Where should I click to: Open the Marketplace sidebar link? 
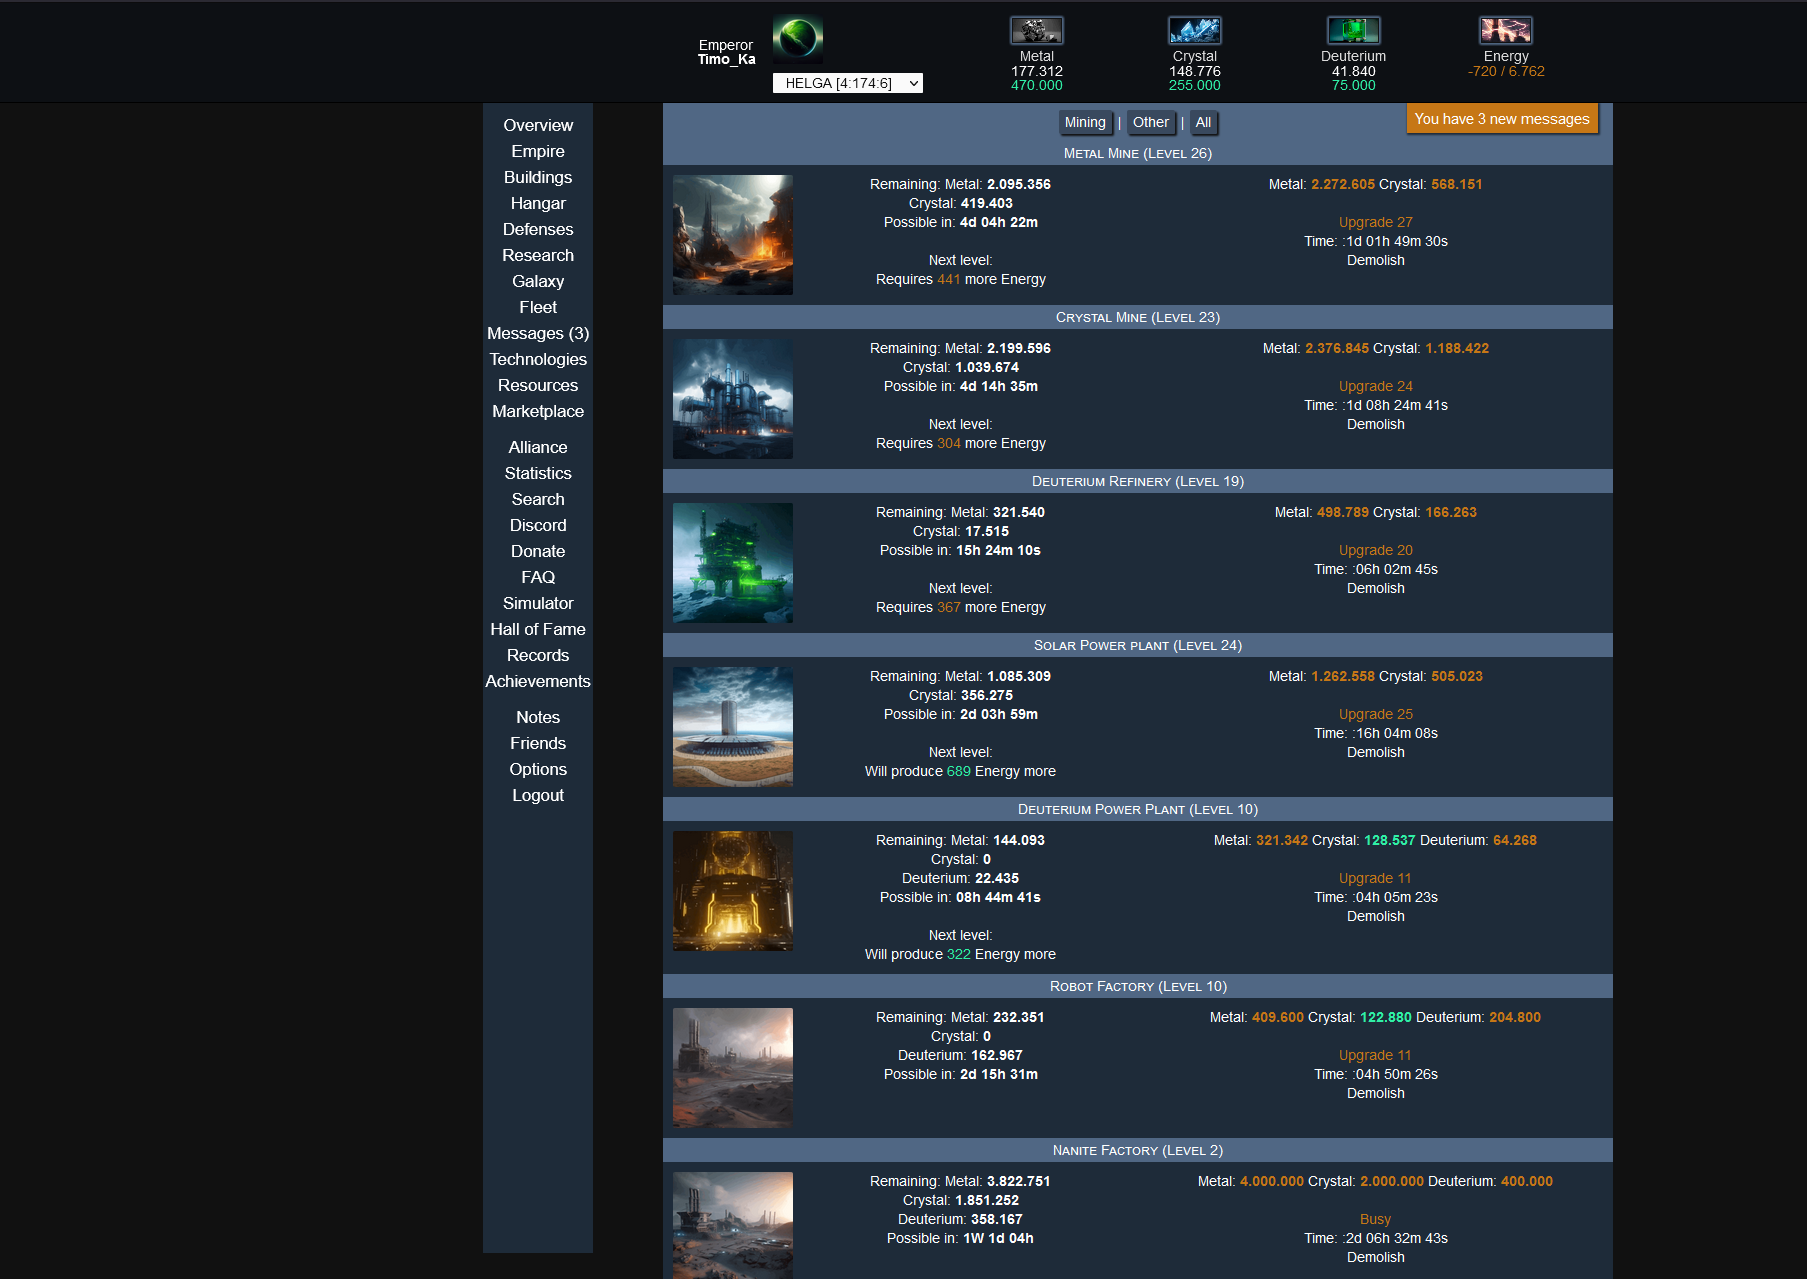click(x=538, y=411)
